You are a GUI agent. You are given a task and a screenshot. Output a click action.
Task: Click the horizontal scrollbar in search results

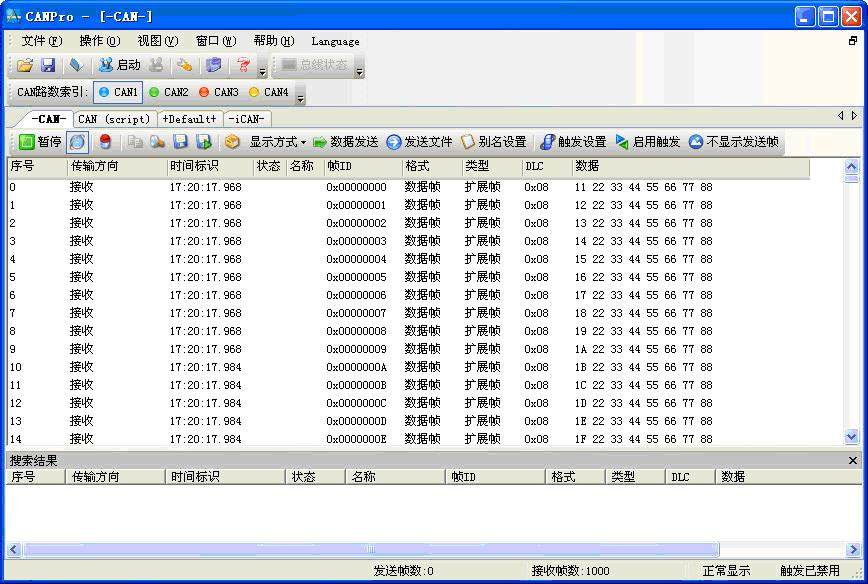(x=371, y=550)
